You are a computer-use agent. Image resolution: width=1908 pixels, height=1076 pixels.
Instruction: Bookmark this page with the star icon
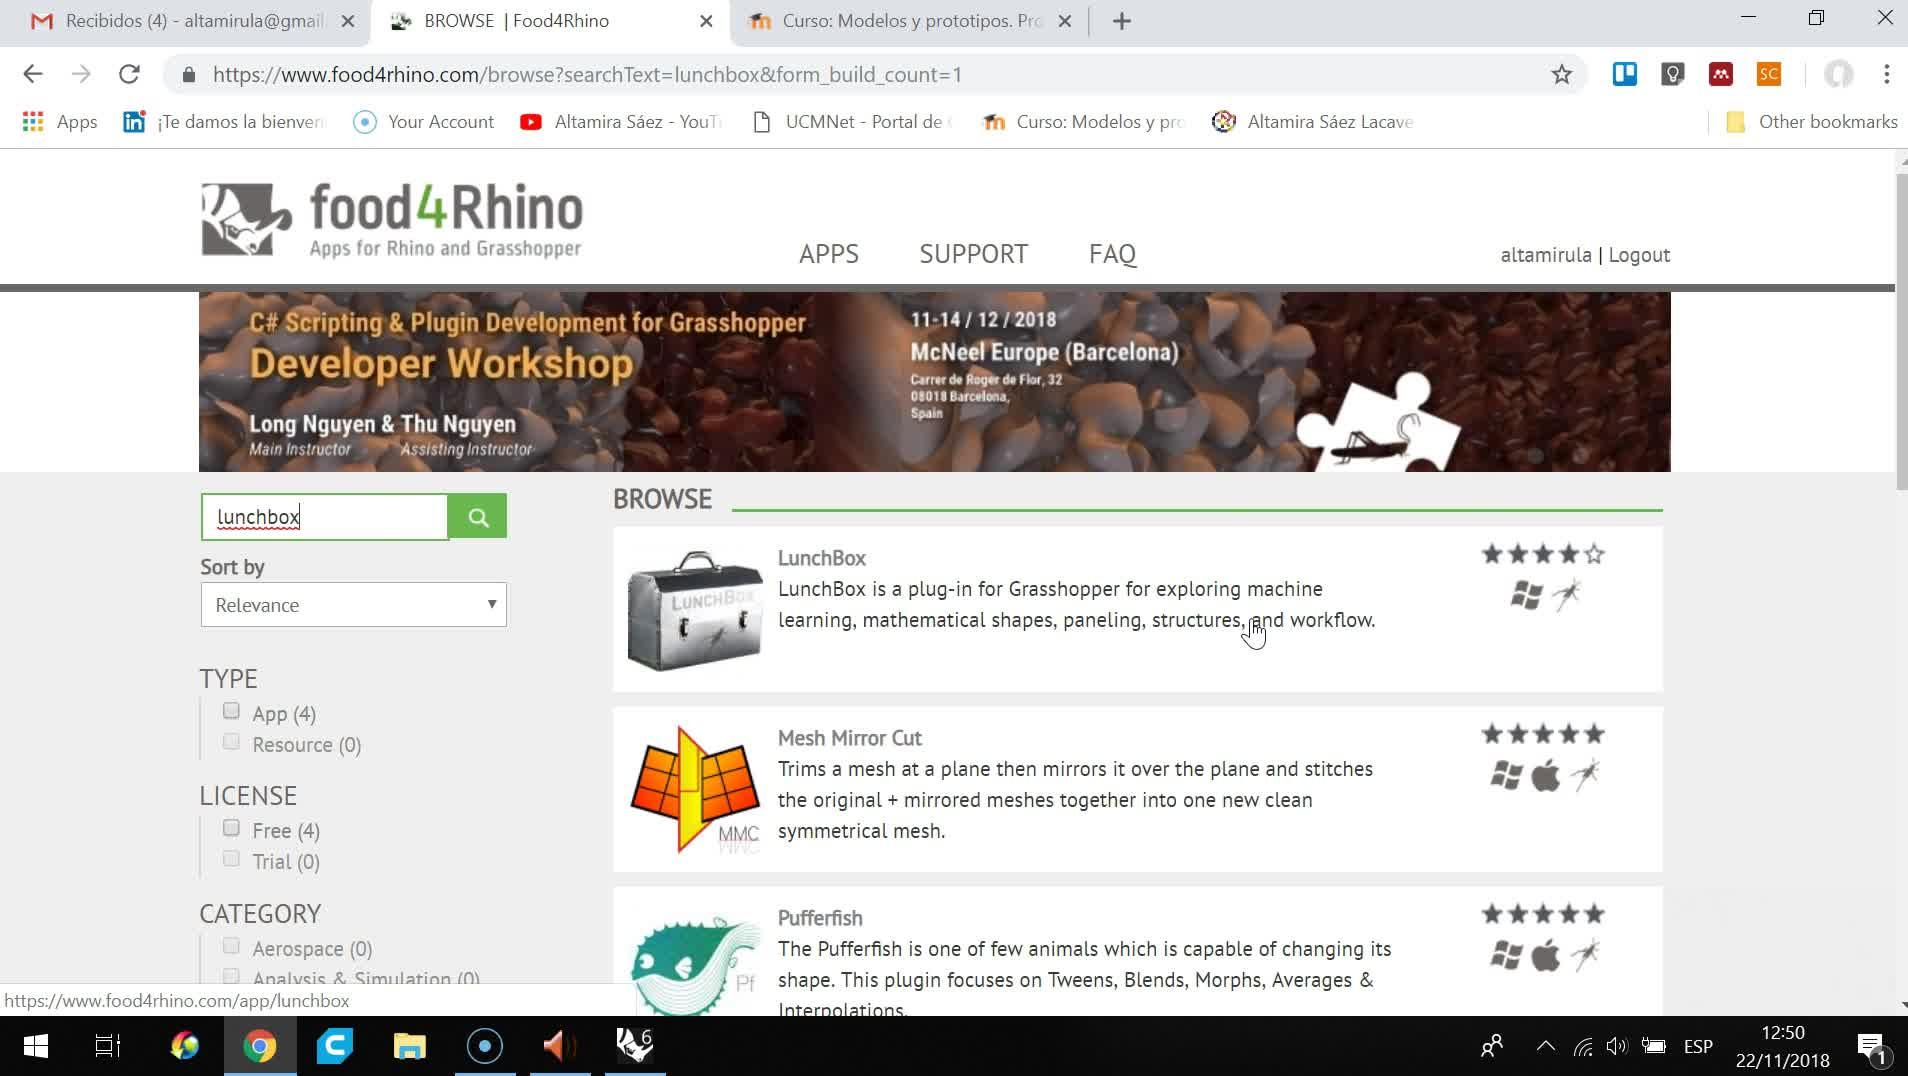coord(1561,74)
